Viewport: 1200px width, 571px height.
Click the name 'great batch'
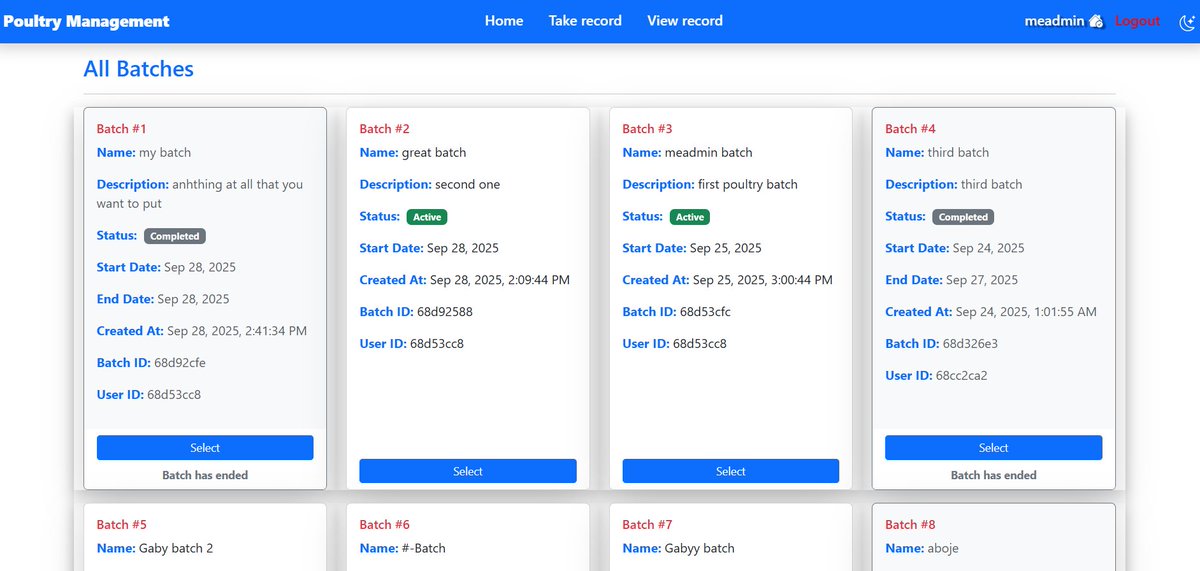[434, 153]
